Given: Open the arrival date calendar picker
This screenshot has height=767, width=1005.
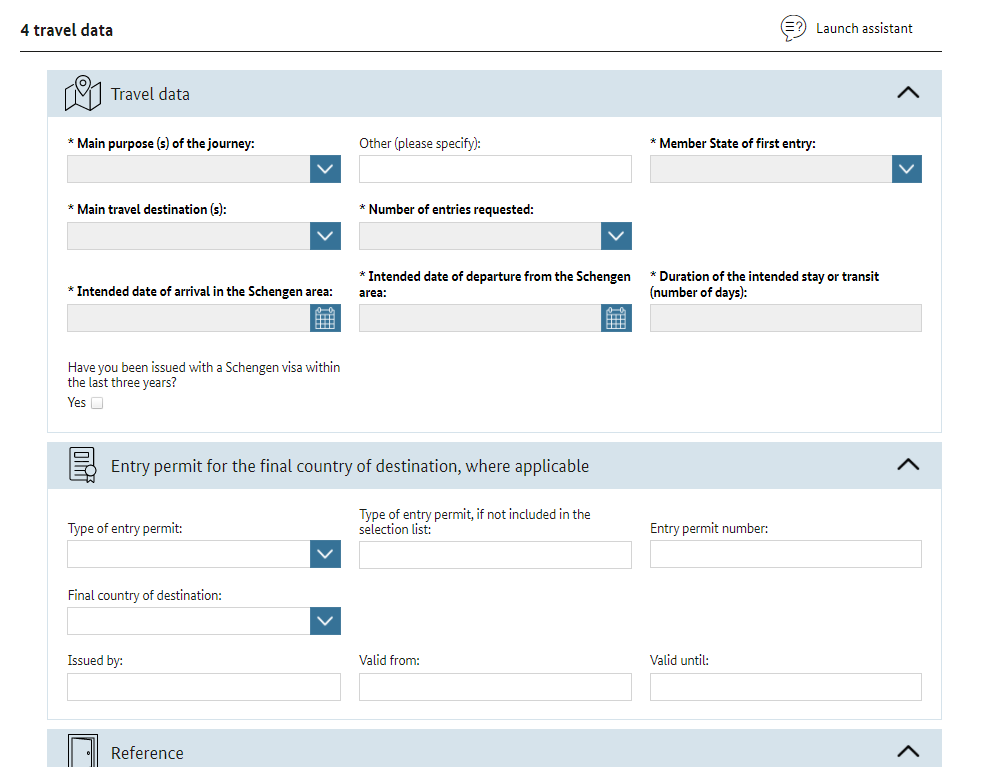Looking at the screenshot, I should [x=325, y=318].
